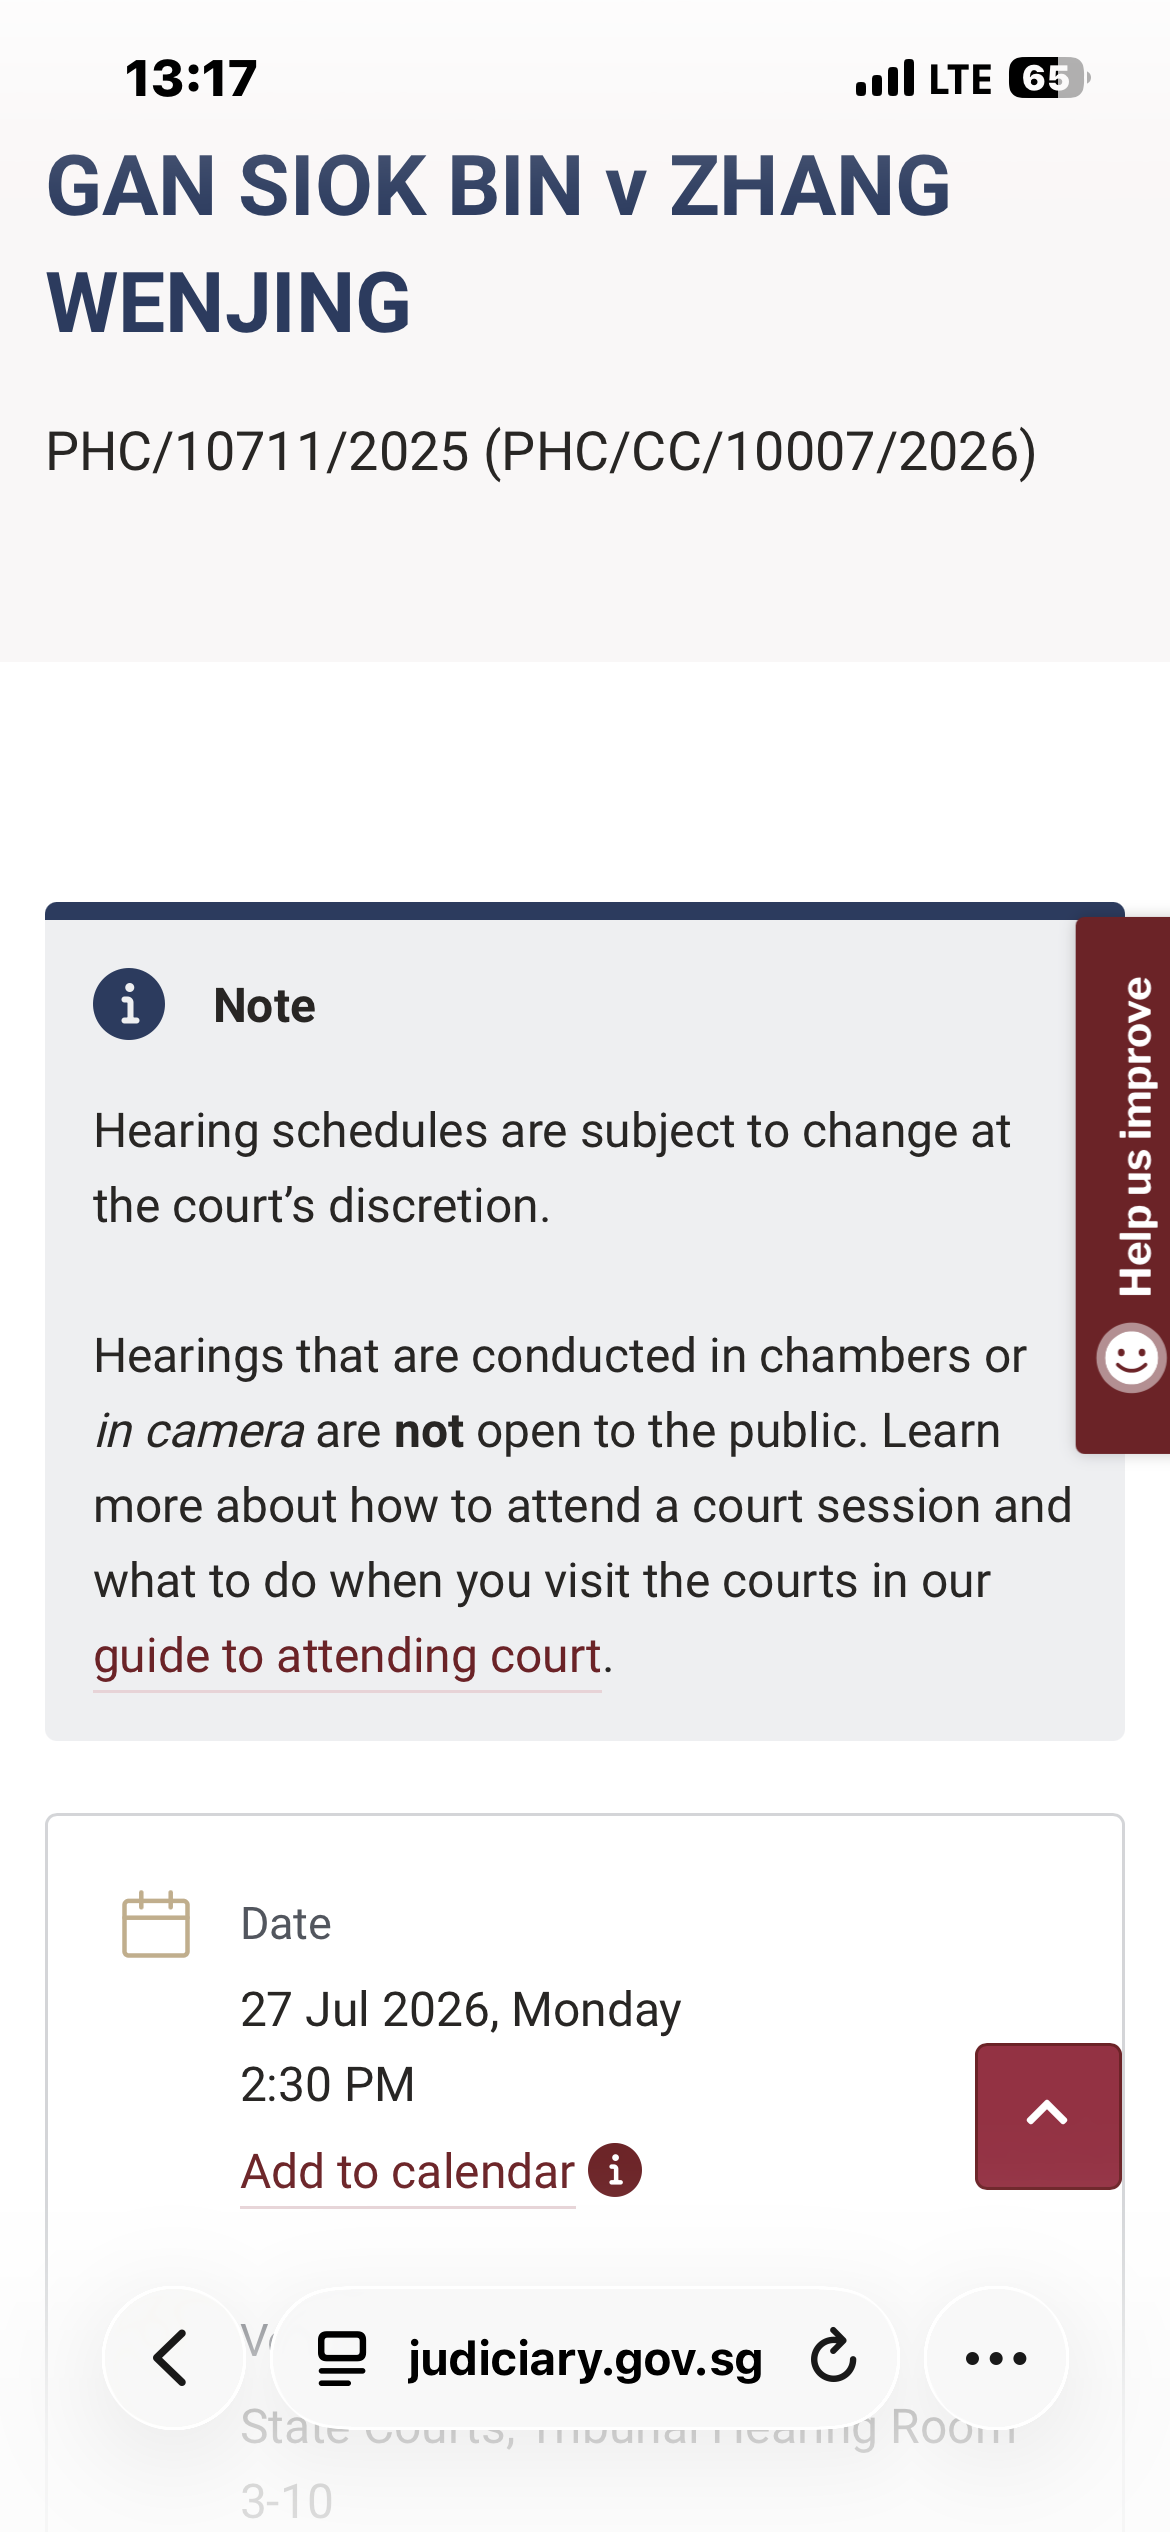The width and height of the screenshot is (1170, 2532).
Task: Select the GAN SIOK BIN v ZHANG WENJING title
Action: pyautogui.click(x=498, y=243)
